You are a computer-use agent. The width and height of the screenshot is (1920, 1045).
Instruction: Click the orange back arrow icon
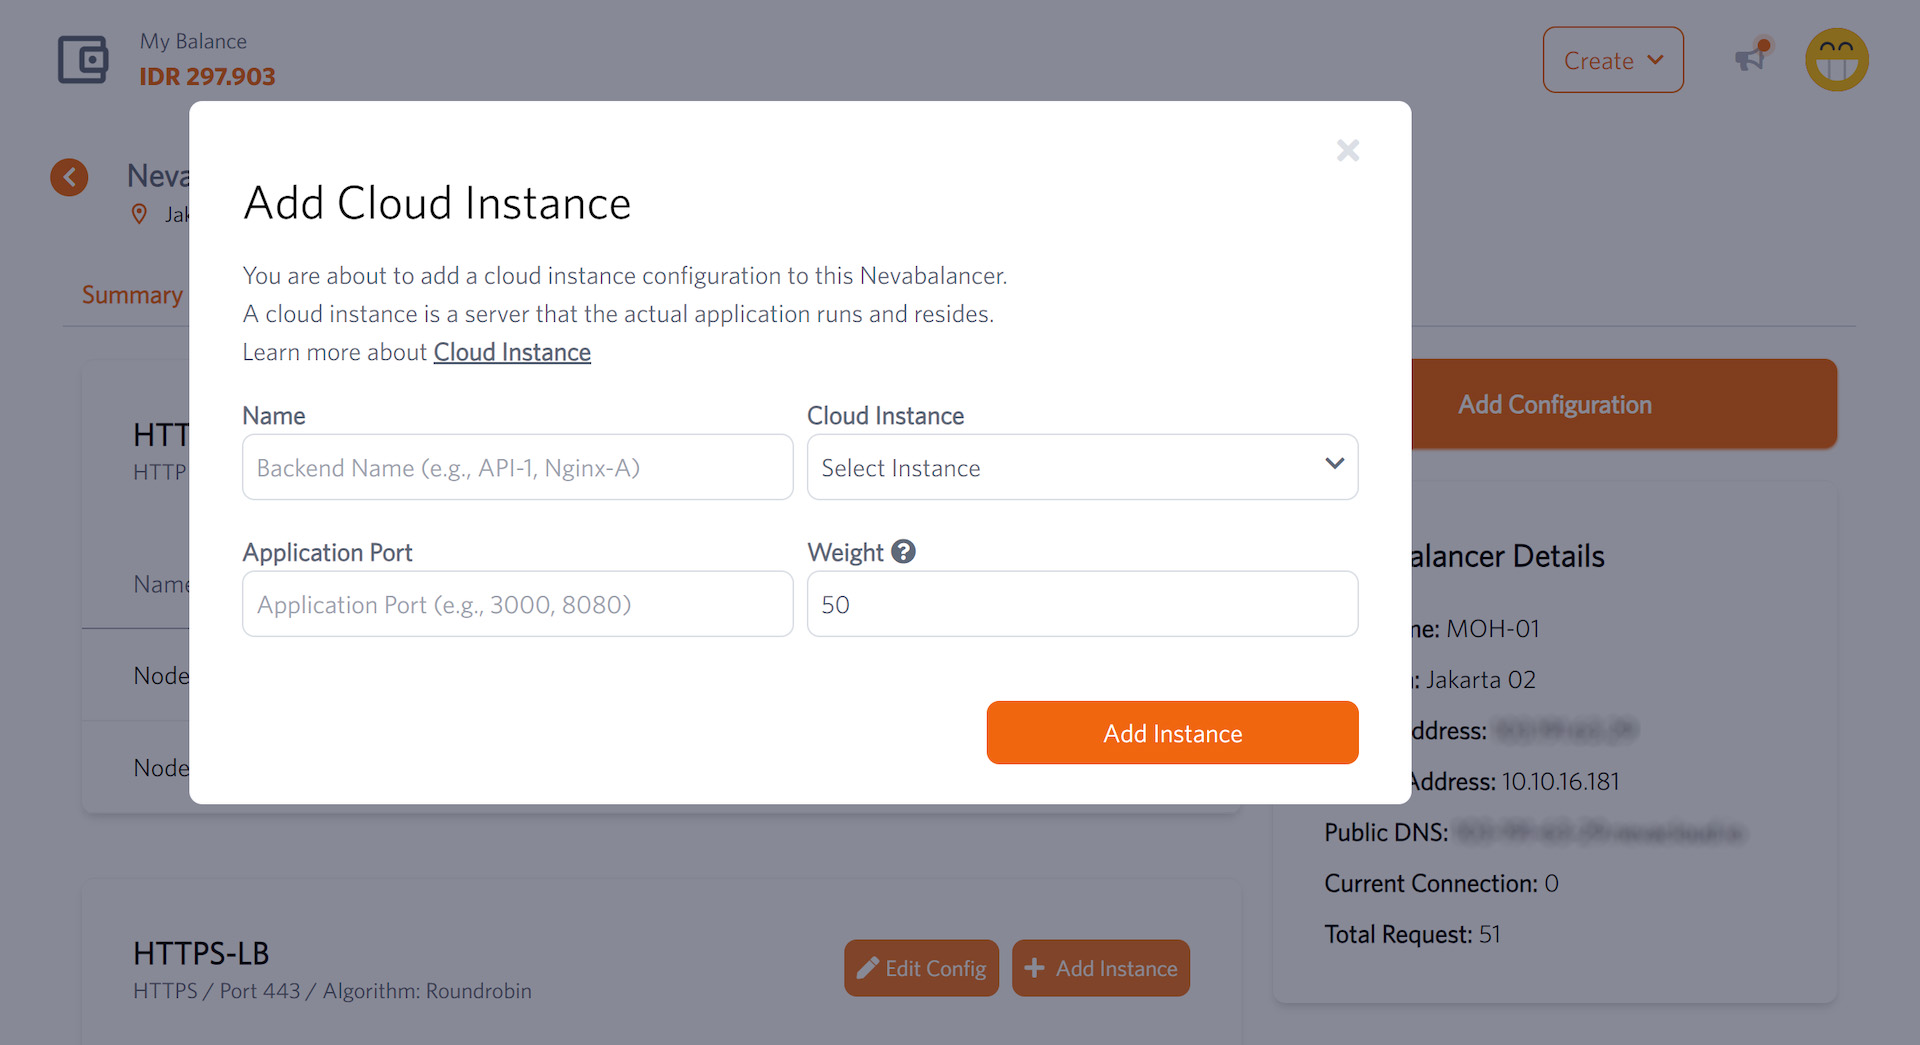point(69,178)
